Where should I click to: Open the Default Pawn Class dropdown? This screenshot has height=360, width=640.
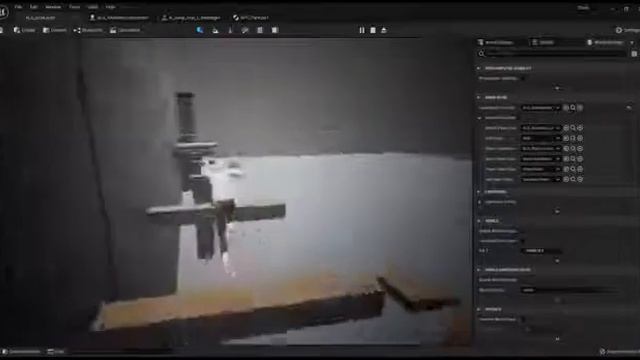[541, 128]
